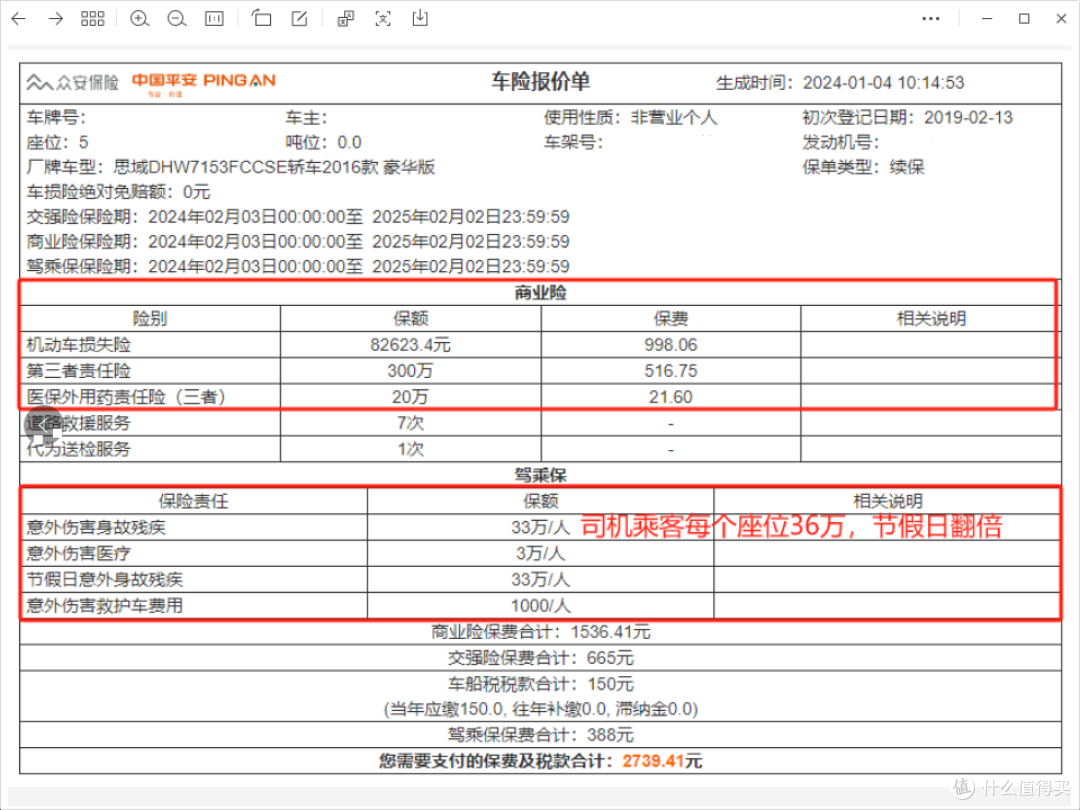The width and height of the screenshot is (1080, 810).
Task: Click the back navigation arrow
Action: point(19,18)
